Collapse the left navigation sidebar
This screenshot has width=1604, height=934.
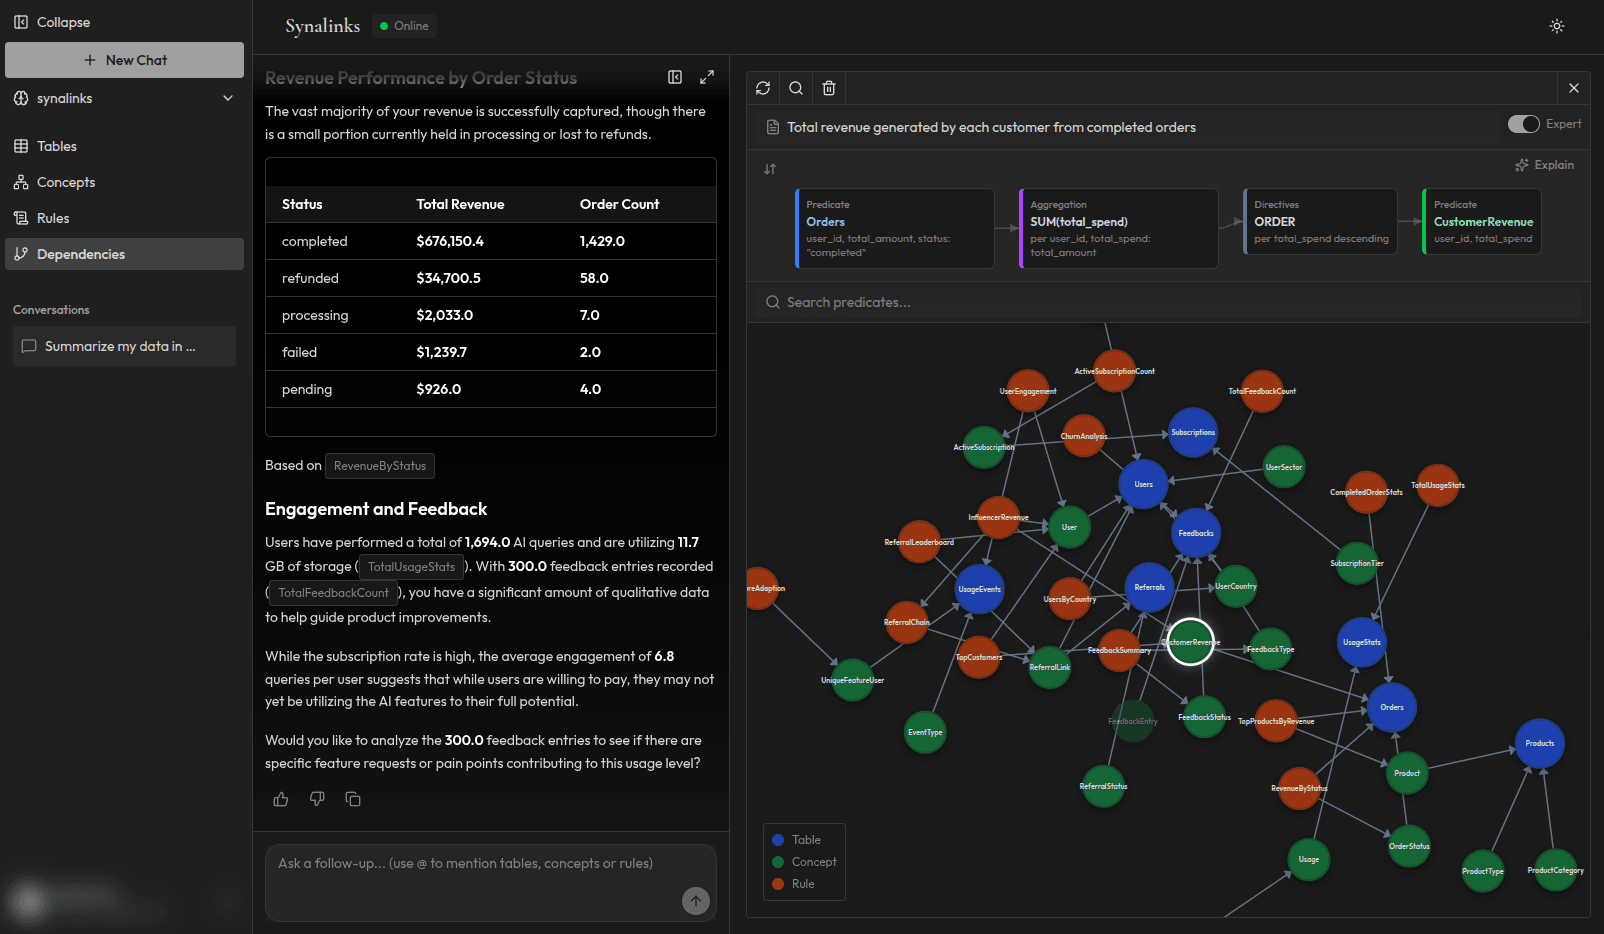pyautogui.click(x=52, y=21)
